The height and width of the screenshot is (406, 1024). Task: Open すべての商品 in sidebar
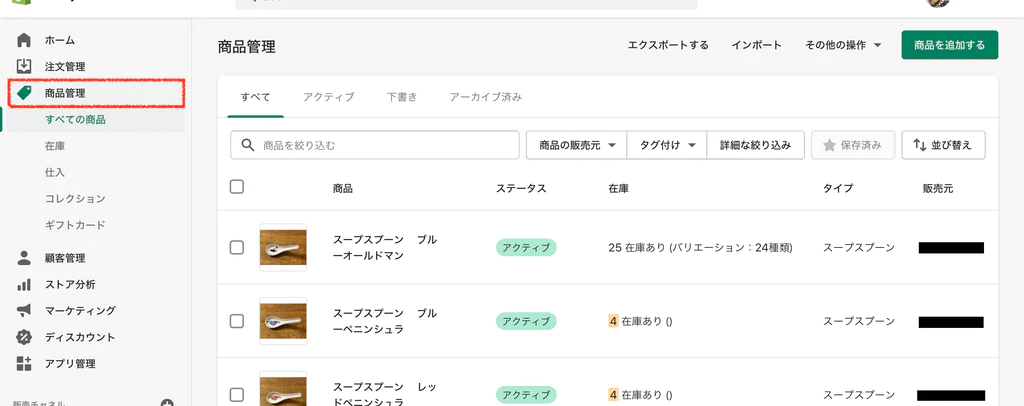click(75, 119)
